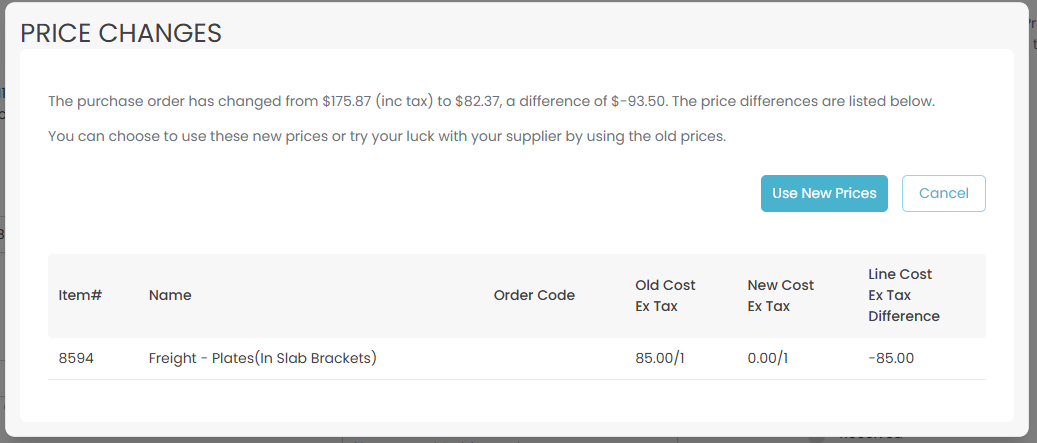Select item number 8594 in the table
1037x443 pixels.
(x=76, y=358)
